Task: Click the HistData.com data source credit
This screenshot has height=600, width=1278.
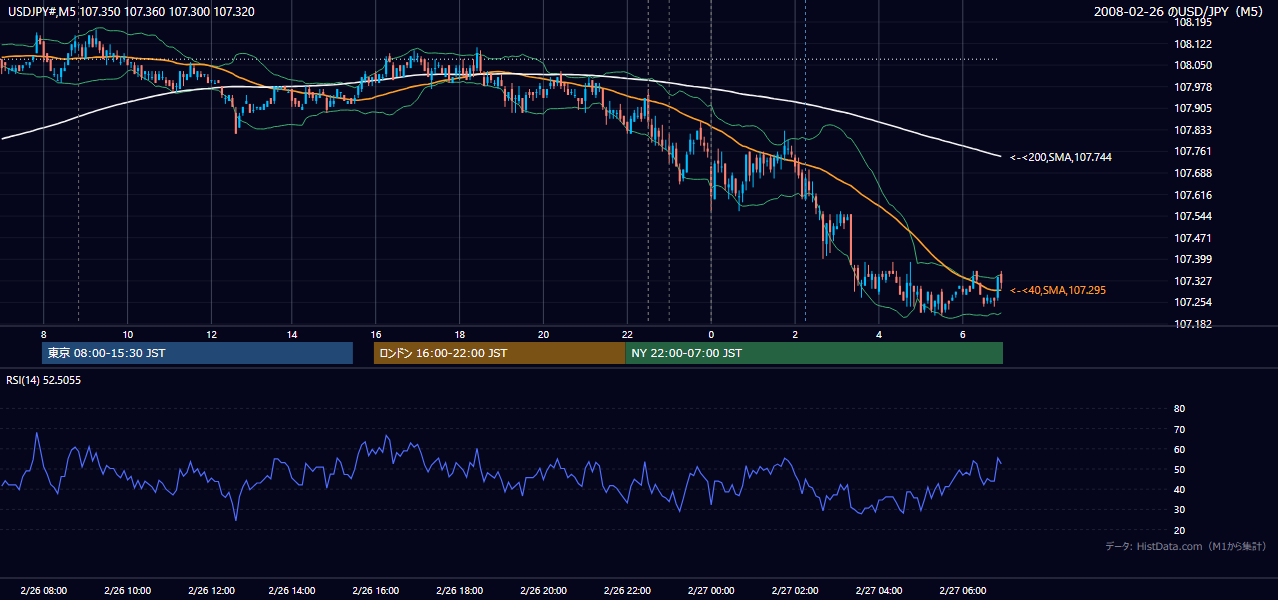Action: tap(1185, 546)
